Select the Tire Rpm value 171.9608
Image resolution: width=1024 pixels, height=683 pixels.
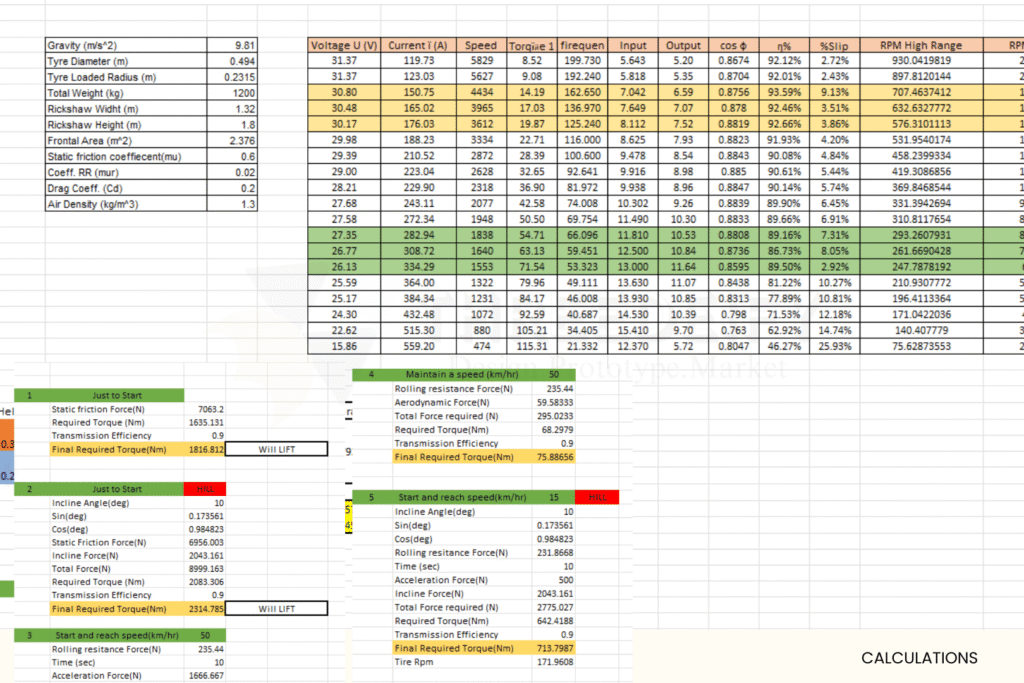[554, 661]
